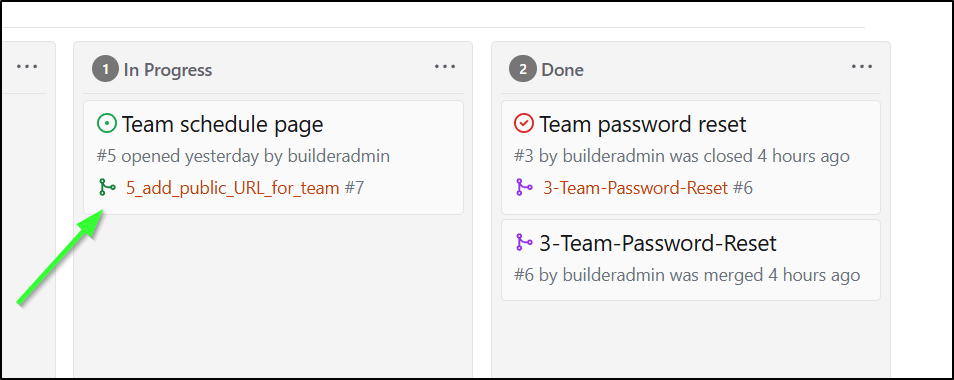Screen dimensions: 954x380
Task: Click the purple merge icon beside the 3-Team-Password-Reset #6 link
Action: coord(524,188)
